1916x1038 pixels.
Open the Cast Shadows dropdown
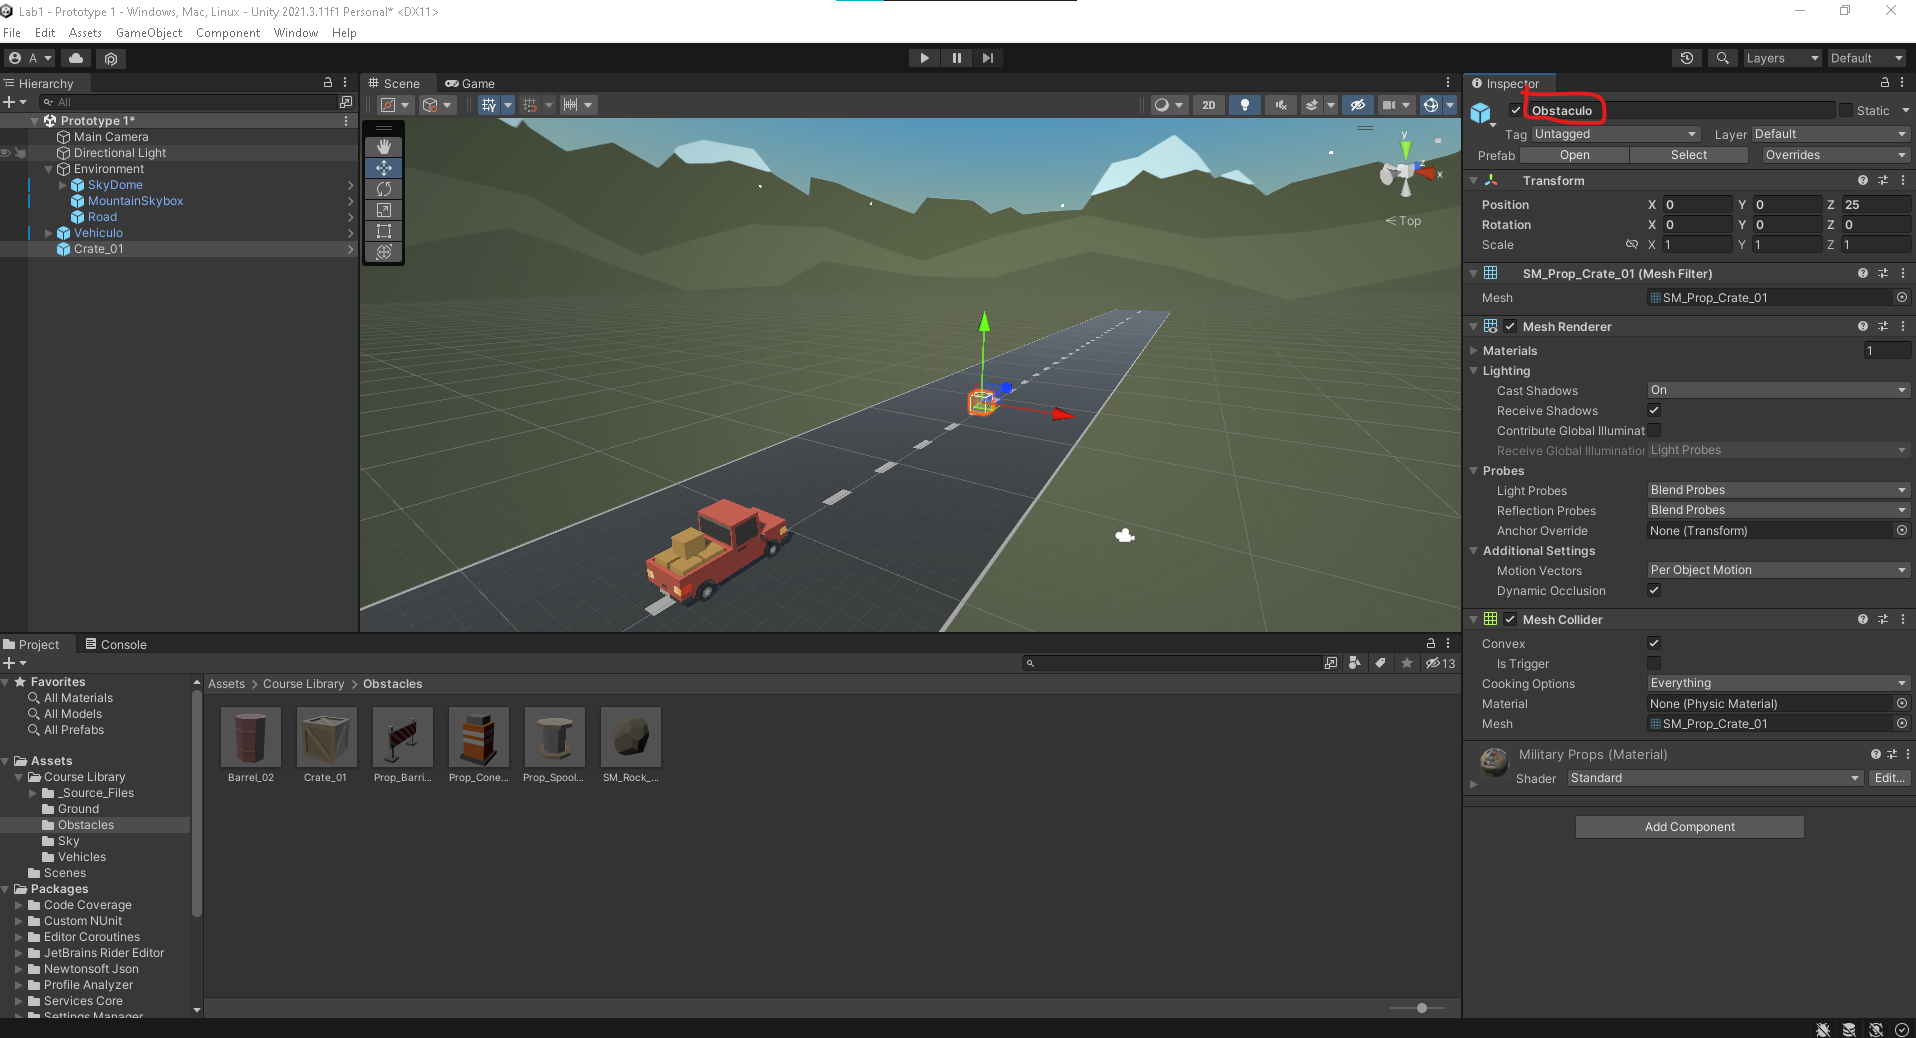1778,390
